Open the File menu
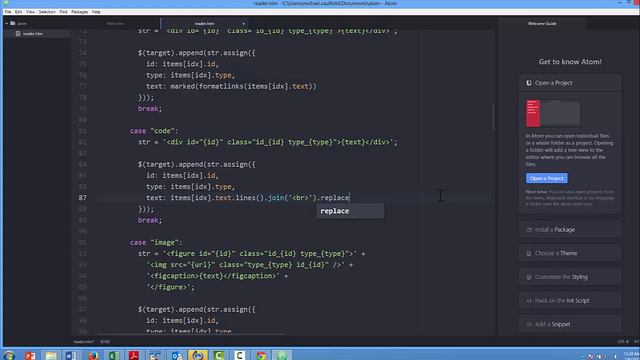 click(x=8, y=12)
